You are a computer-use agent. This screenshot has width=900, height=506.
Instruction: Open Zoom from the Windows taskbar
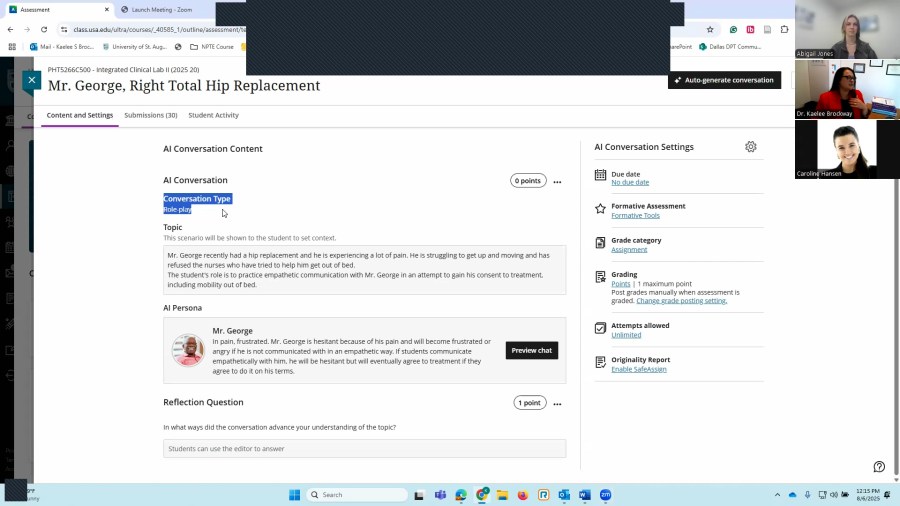(x=606, y=495)
